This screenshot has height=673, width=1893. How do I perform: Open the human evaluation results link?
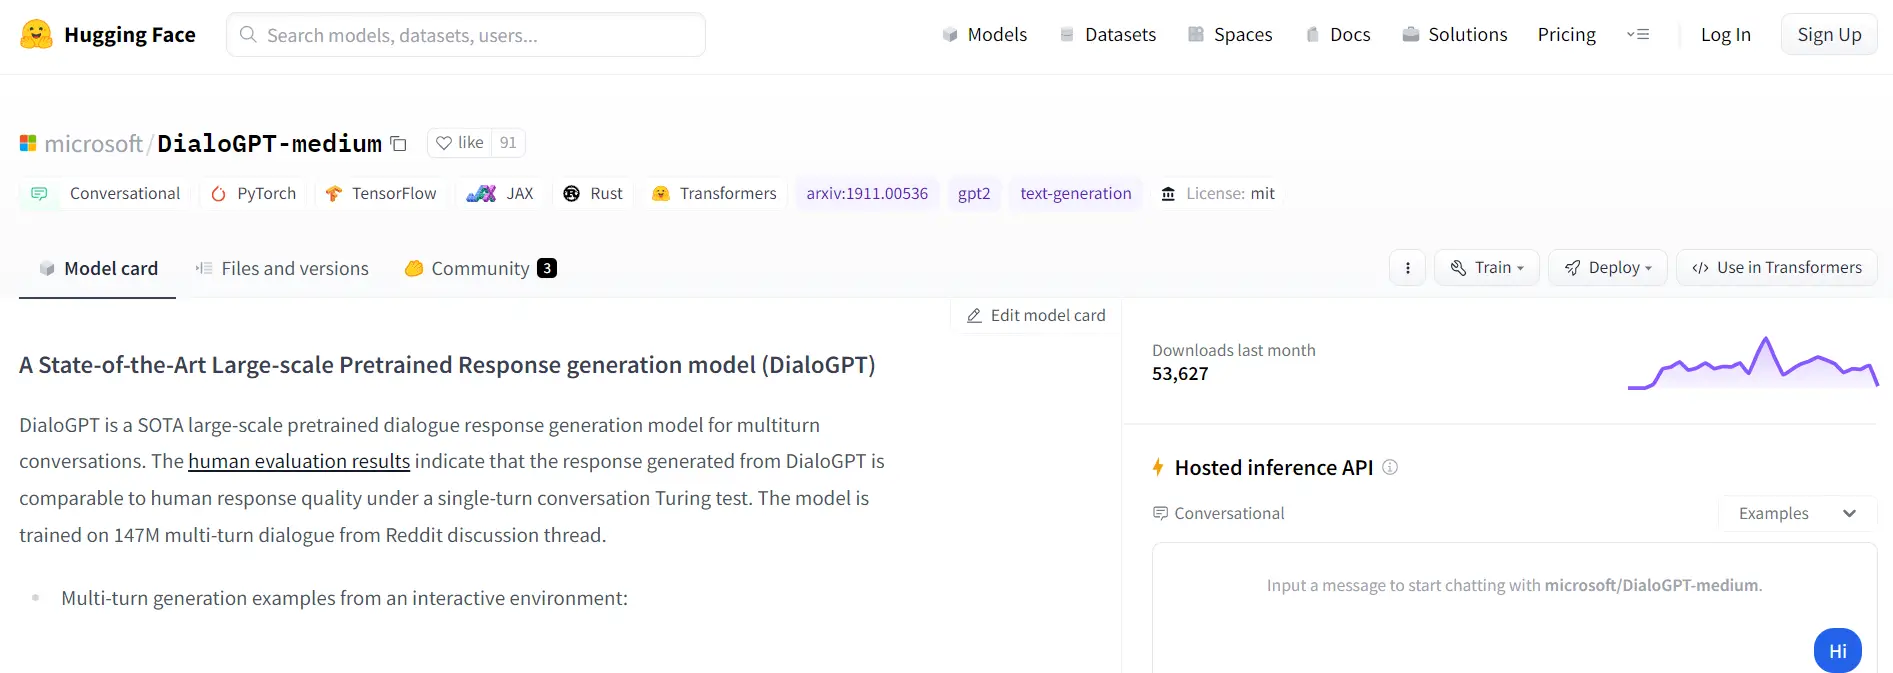coord(299,462)
